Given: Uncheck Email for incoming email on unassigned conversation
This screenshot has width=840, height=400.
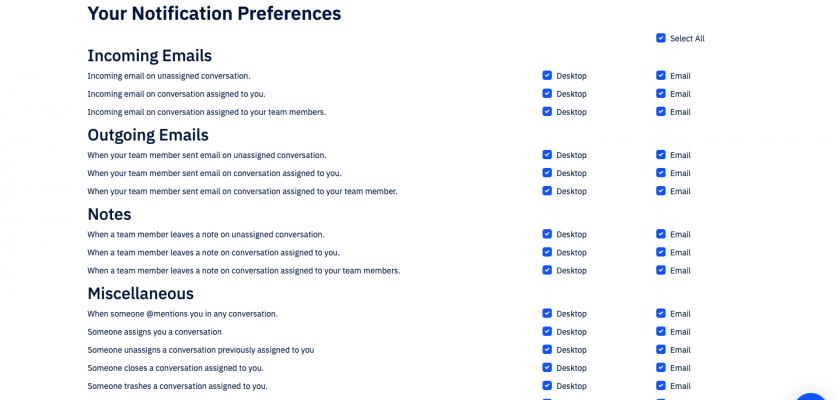Looking at the screenshot, I should (661, 75).
